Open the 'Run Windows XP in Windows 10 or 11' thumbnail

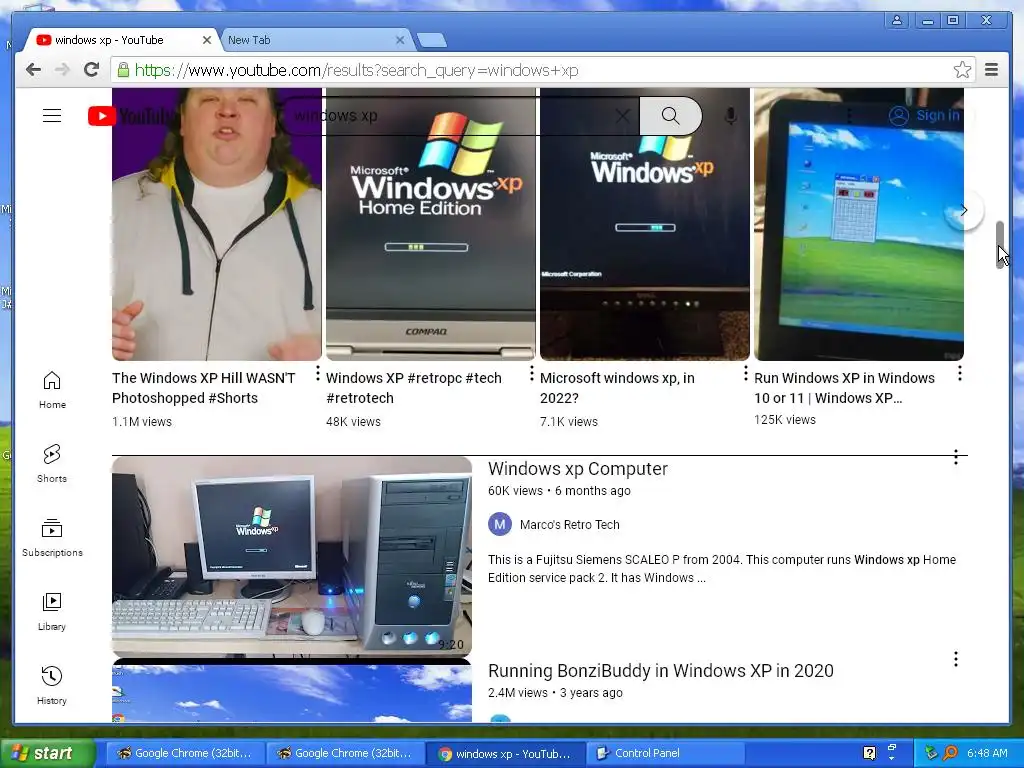[x=859, y=224]
